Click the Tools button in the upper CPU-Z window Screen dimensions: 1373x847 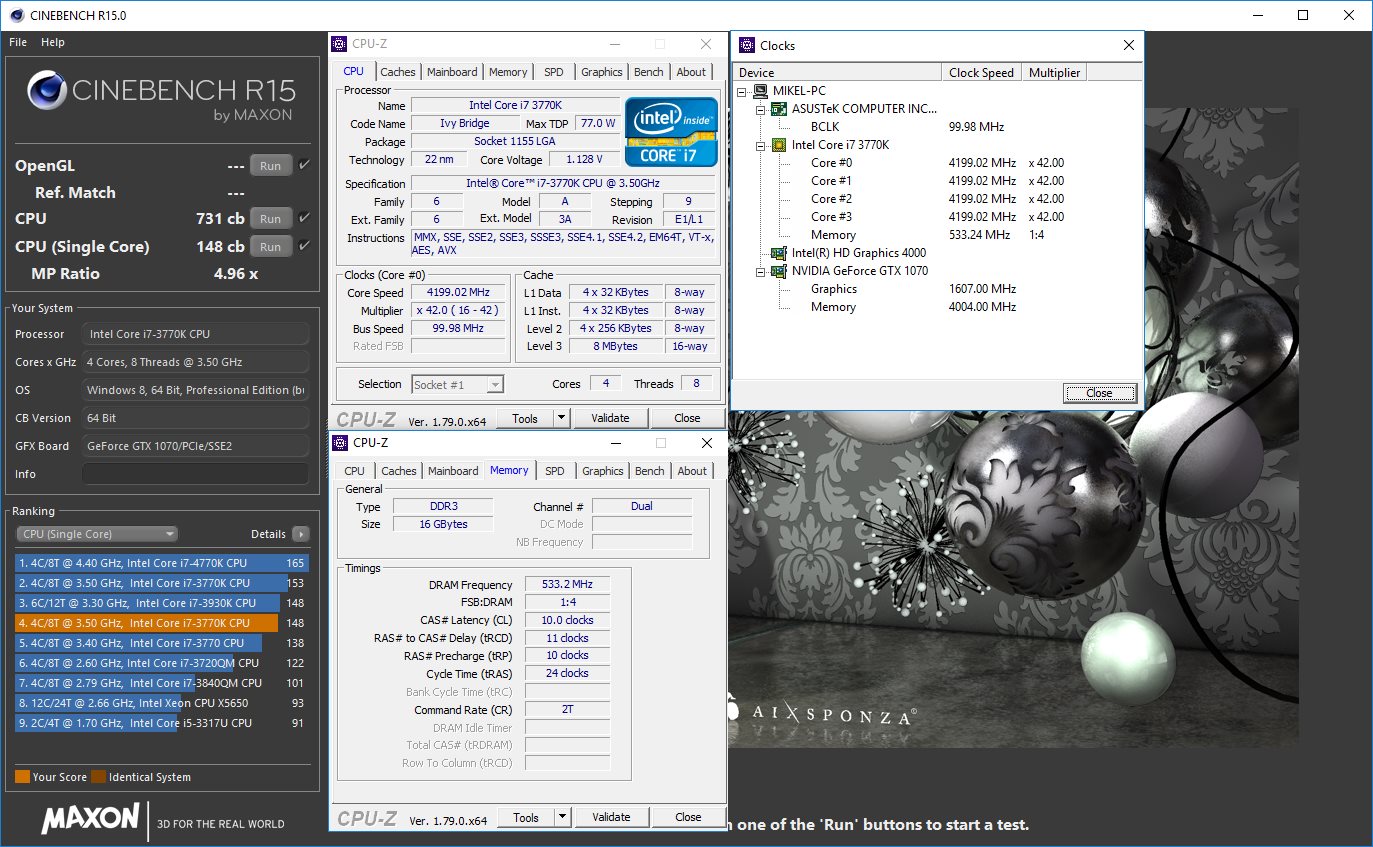pyautogui.click(x=525, y=418)
